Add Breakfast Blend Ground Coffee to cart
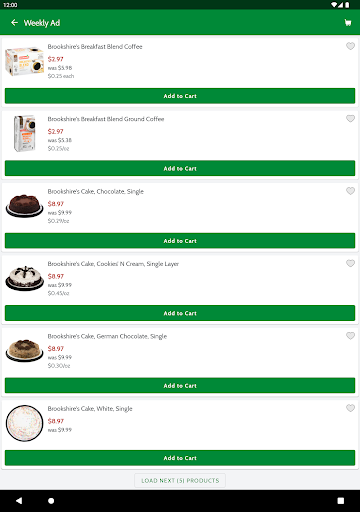Image resolution: width=360 pixels, height=512 pixels. (x=180, y=168)
